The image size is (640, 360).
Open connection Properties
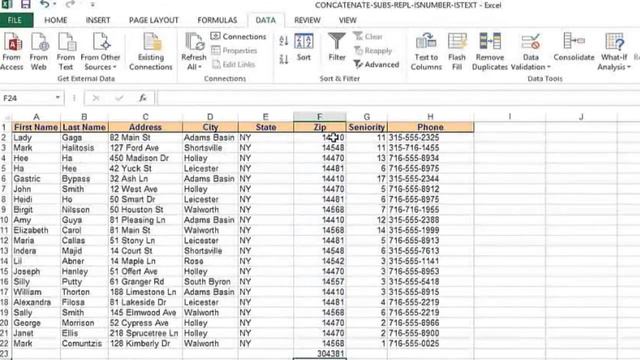(x=235, y=51)
